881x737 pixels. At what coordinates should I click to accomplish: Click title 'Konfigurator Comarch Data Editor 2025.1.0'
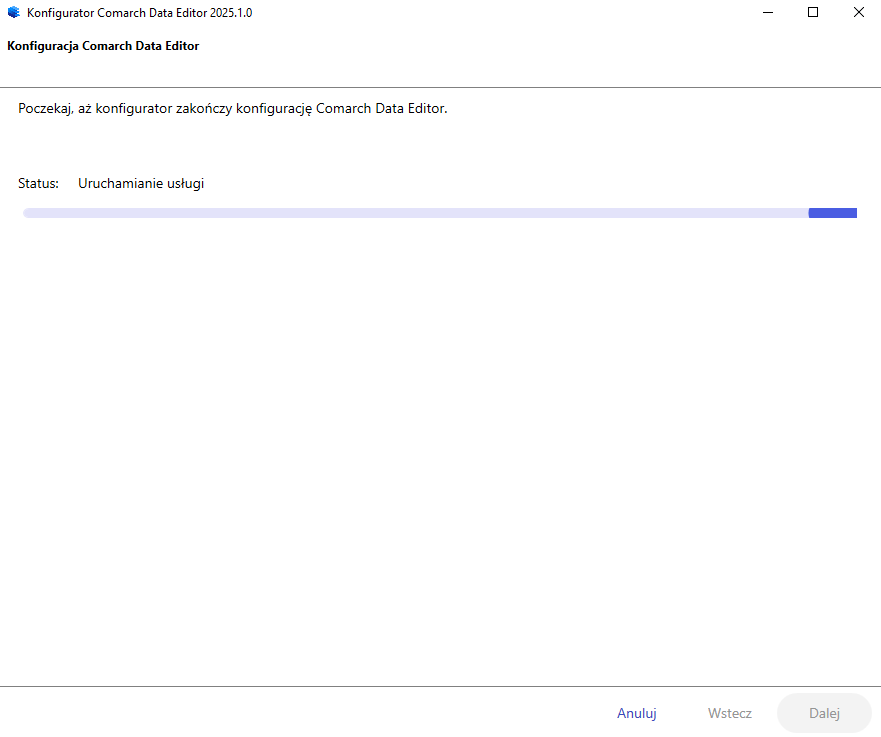tap(139, 13)
